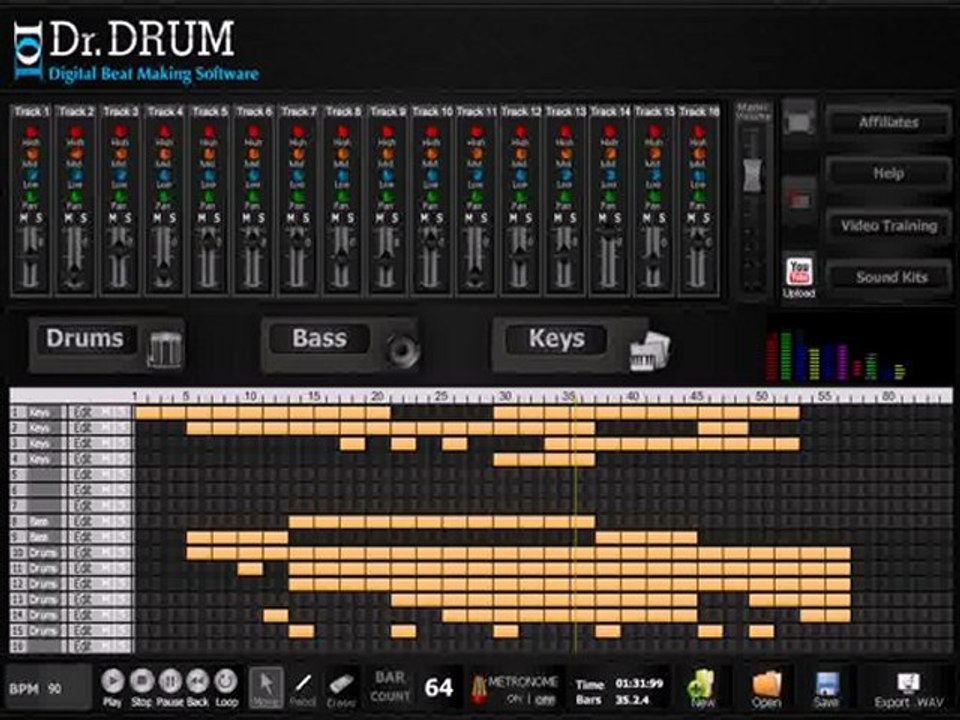The height and width of the screenshot is (720, 960).
Task: Export the beat with Export .WAV
Action: pos(909,689)
